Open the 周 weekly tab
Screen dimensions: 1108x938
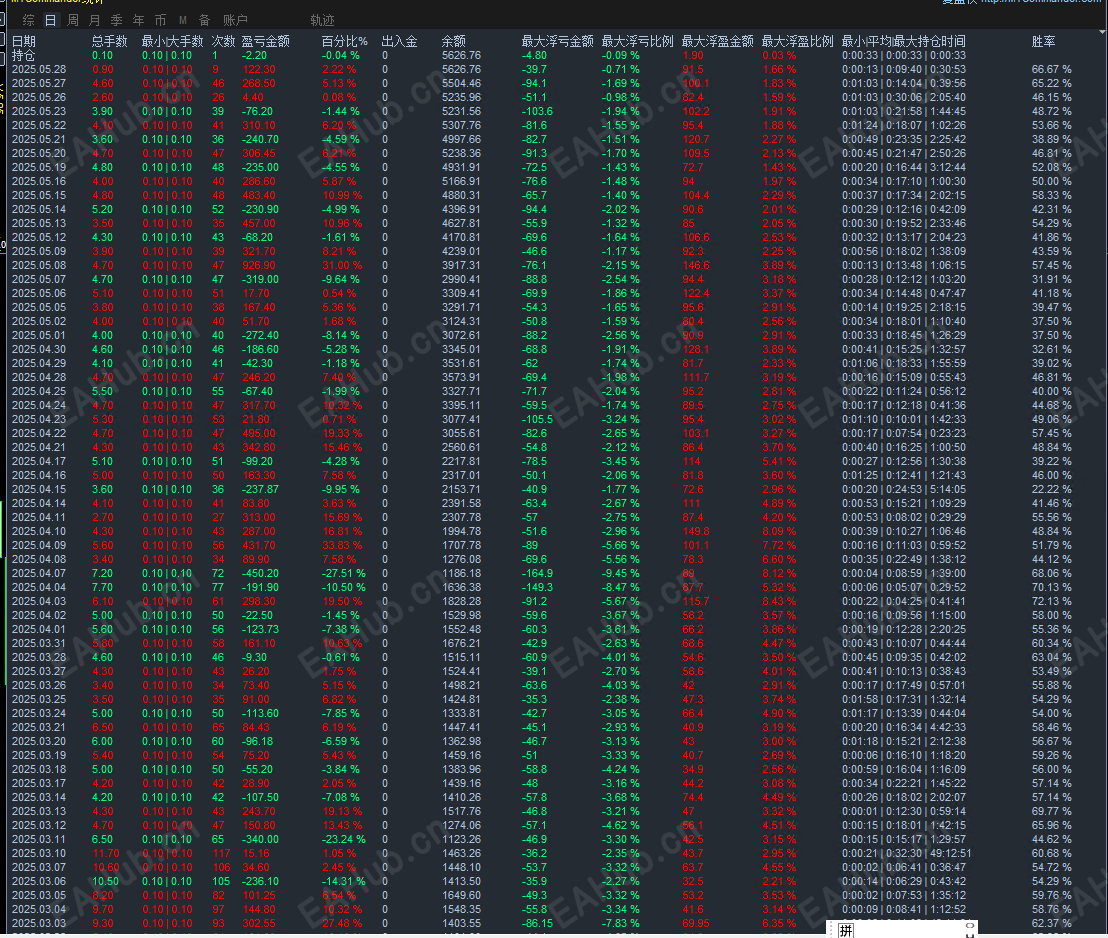click(72, 20)
